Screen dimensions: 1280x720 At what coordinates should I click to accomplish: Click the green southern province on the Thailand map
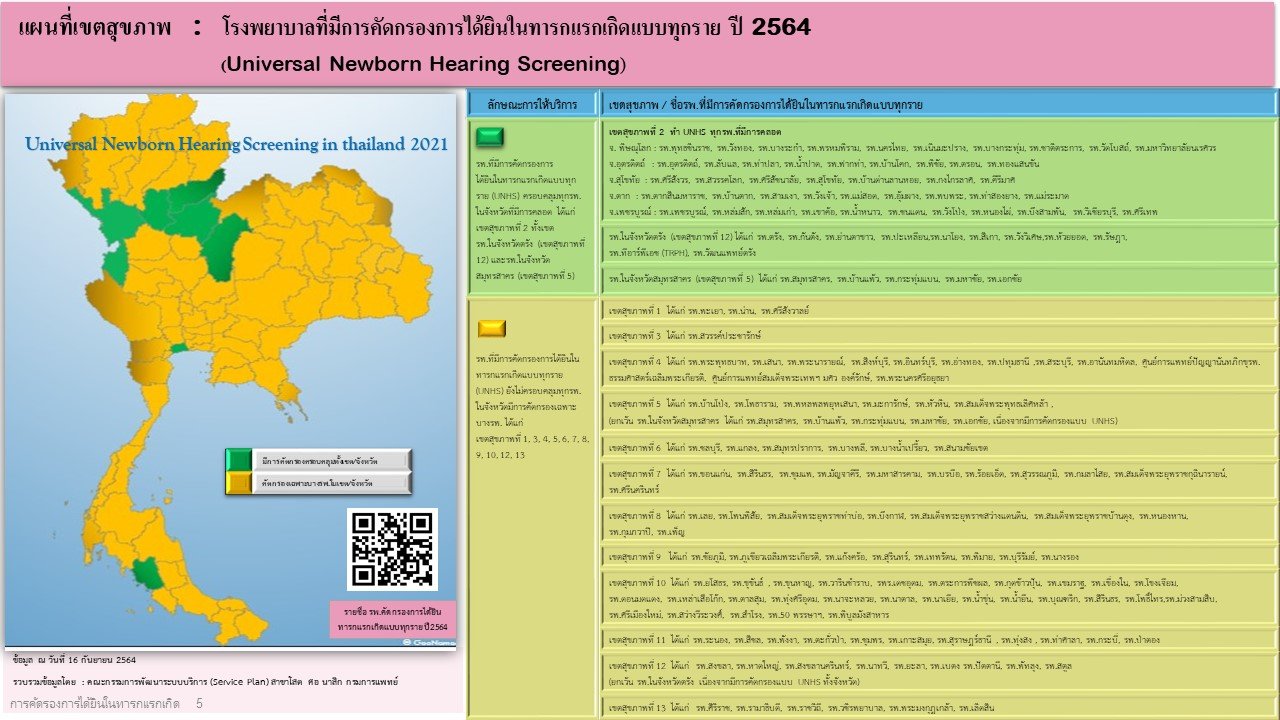pos(148,573)
